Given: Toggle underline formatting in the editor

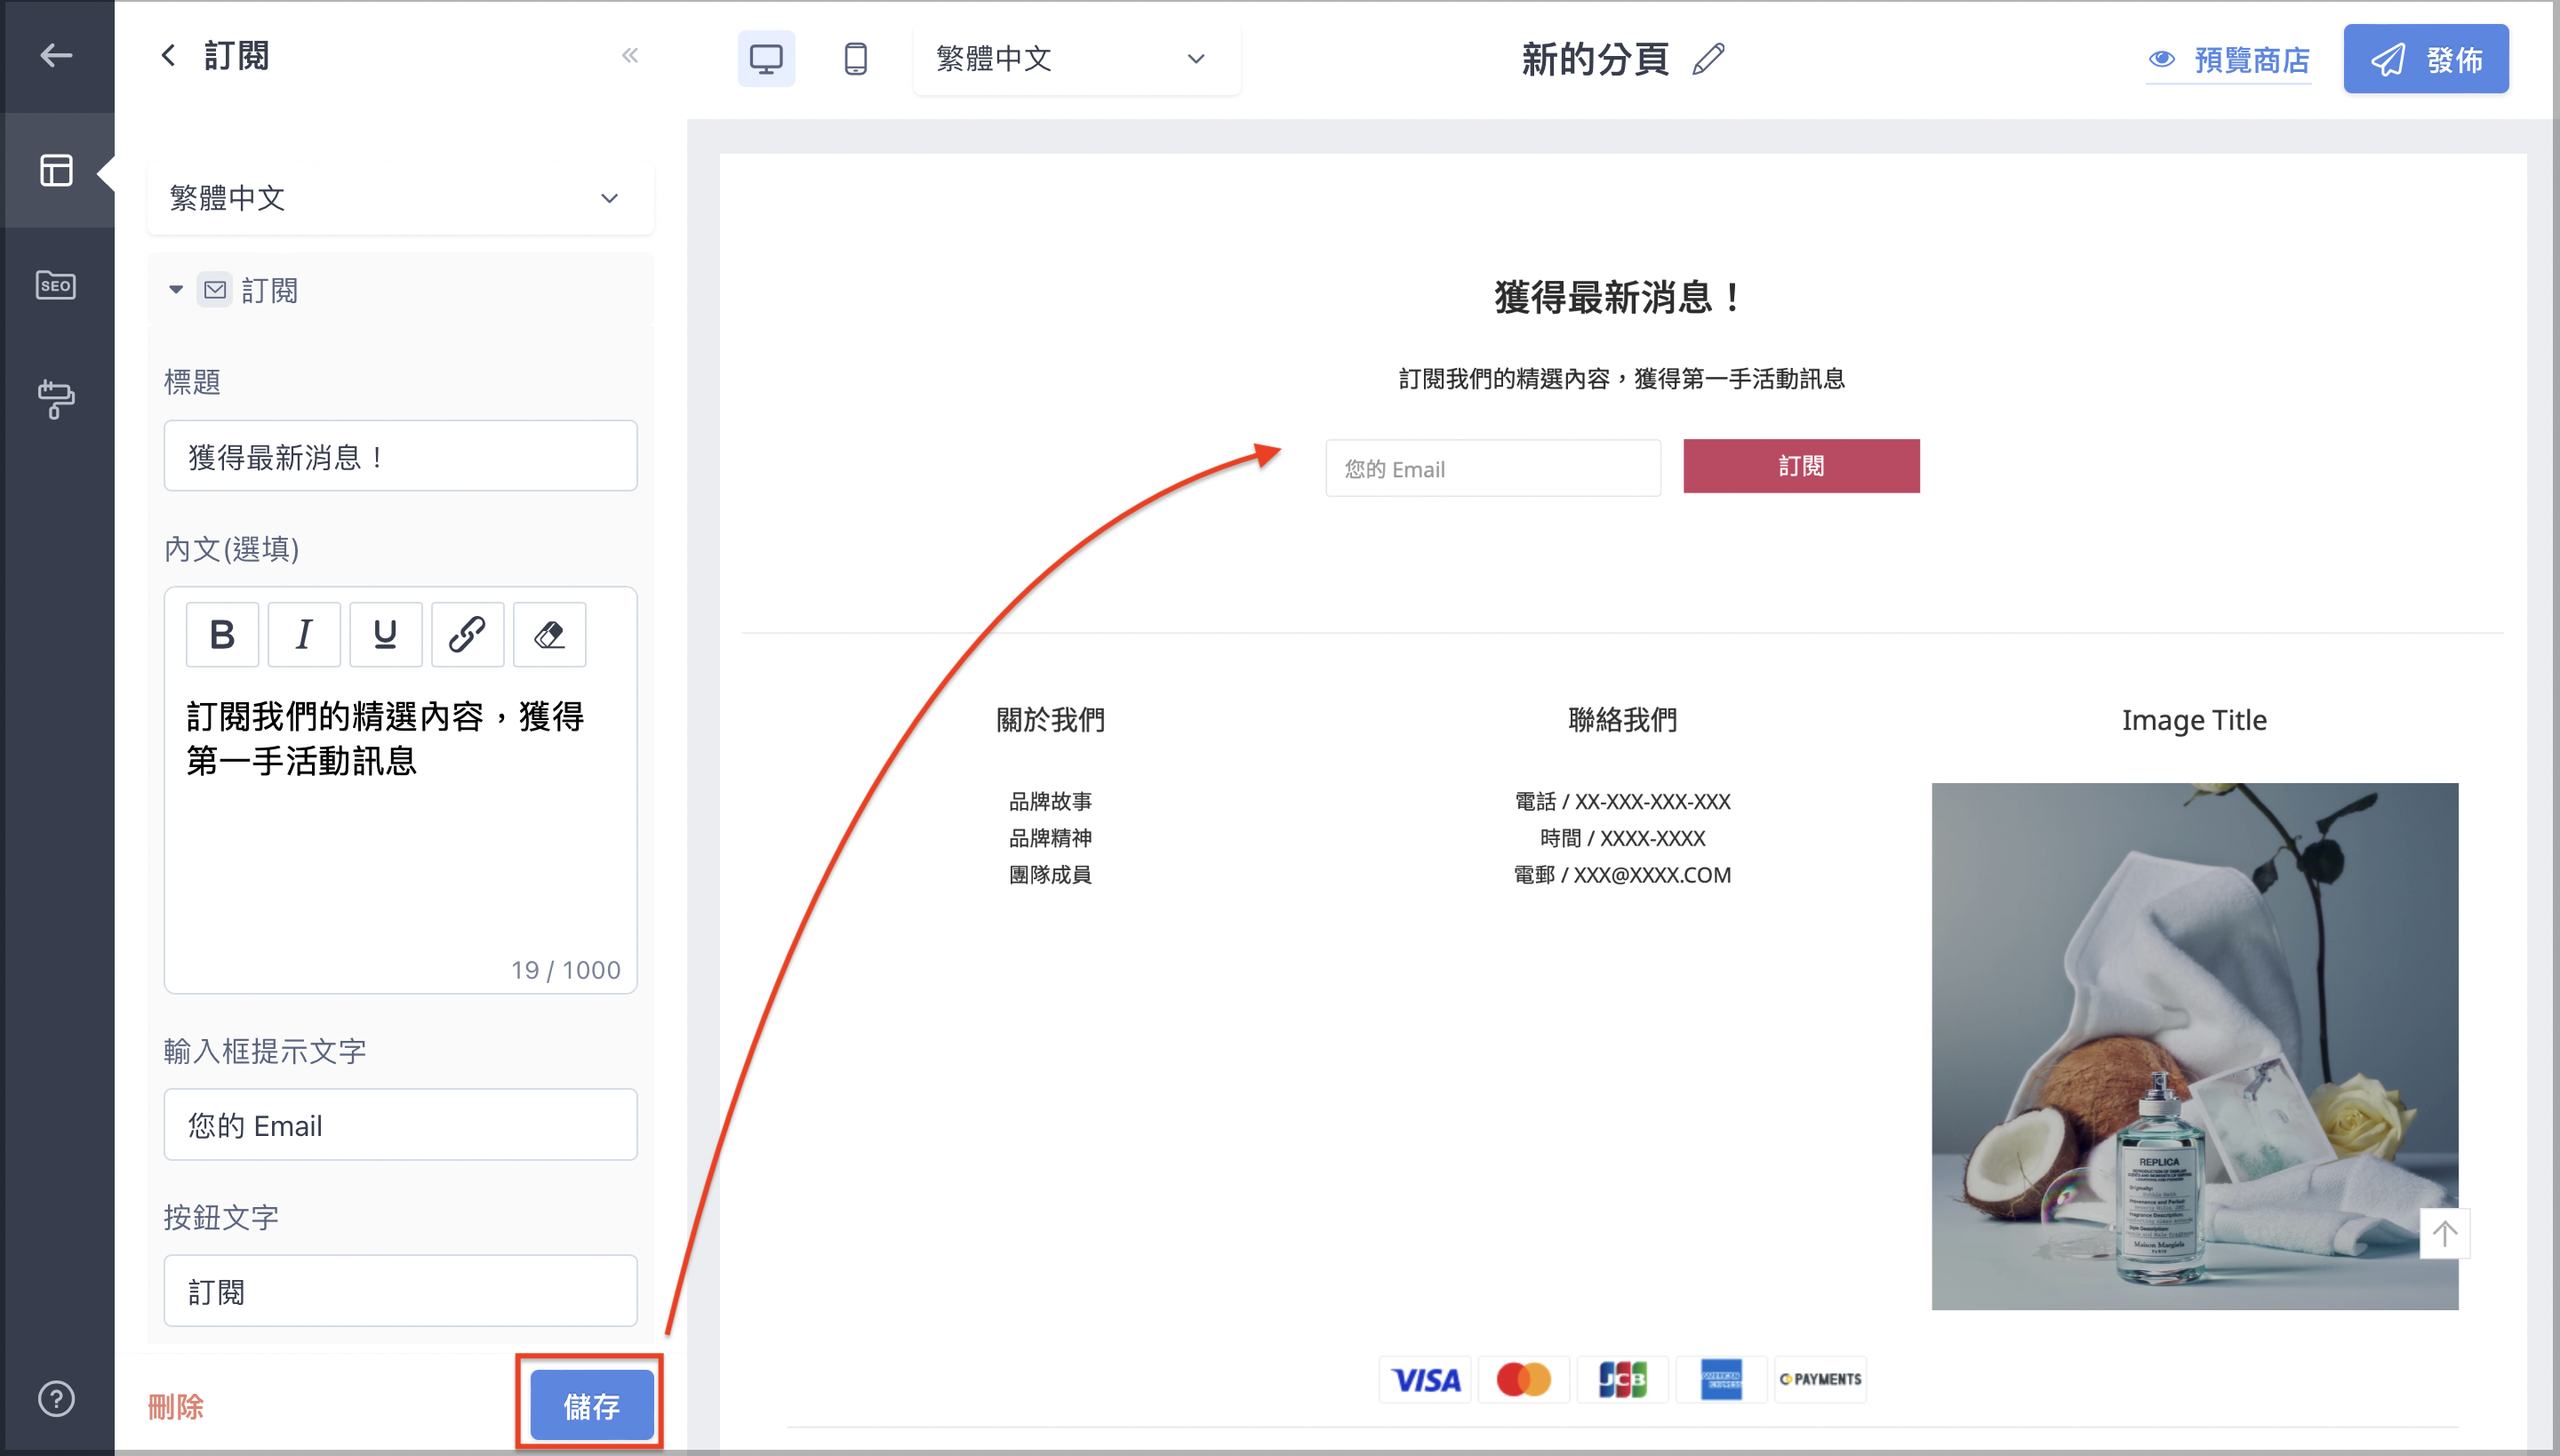Looking at the screenshot, I should pos(385,634).
